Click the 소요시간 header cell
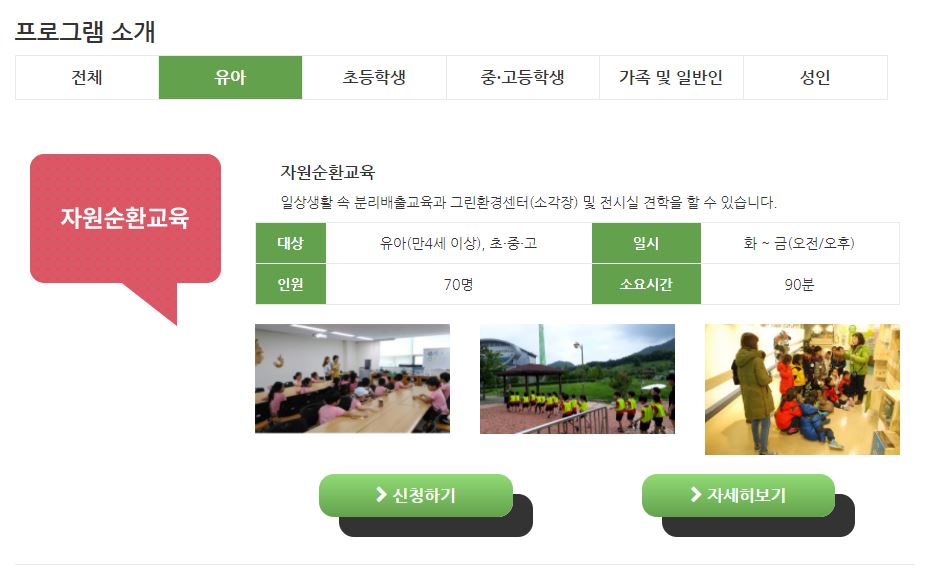Viewport: 933px width, 582px height. [646, 284]
